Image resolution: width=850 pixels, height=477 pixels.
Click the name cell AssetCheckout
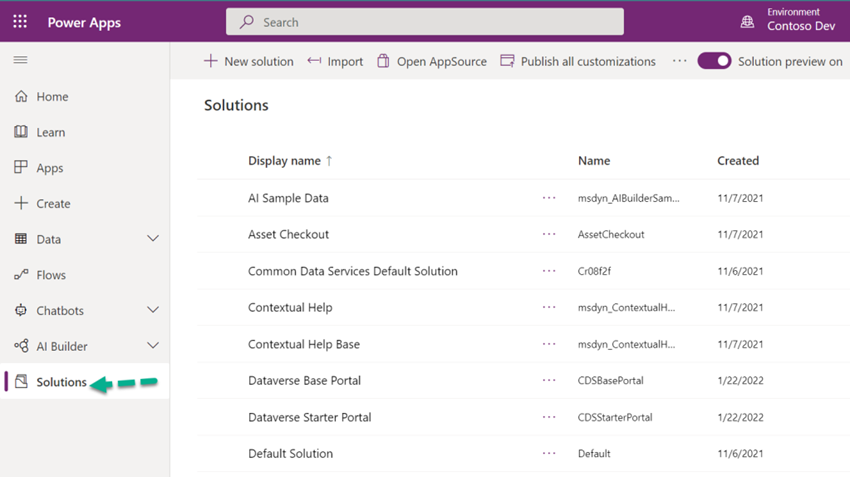pos(611,234)
